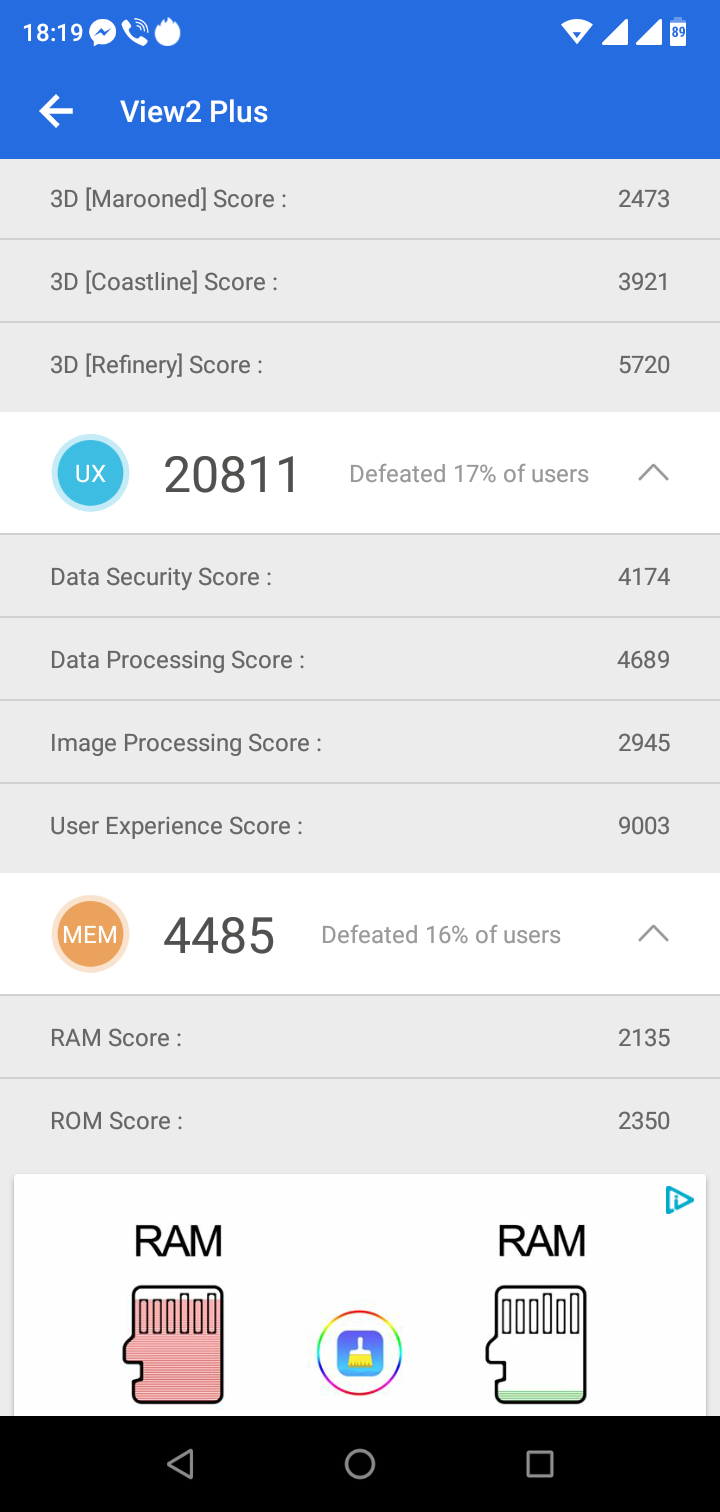Tap the empty RAM chip image

[537, 1344]
